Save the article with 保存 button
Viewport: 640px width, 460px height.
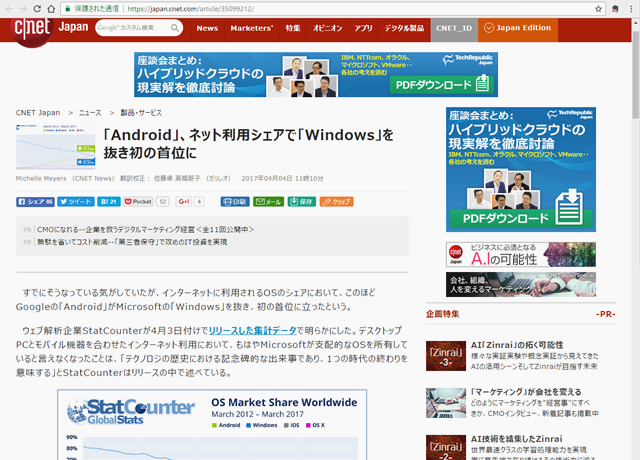tap(302, 201)
